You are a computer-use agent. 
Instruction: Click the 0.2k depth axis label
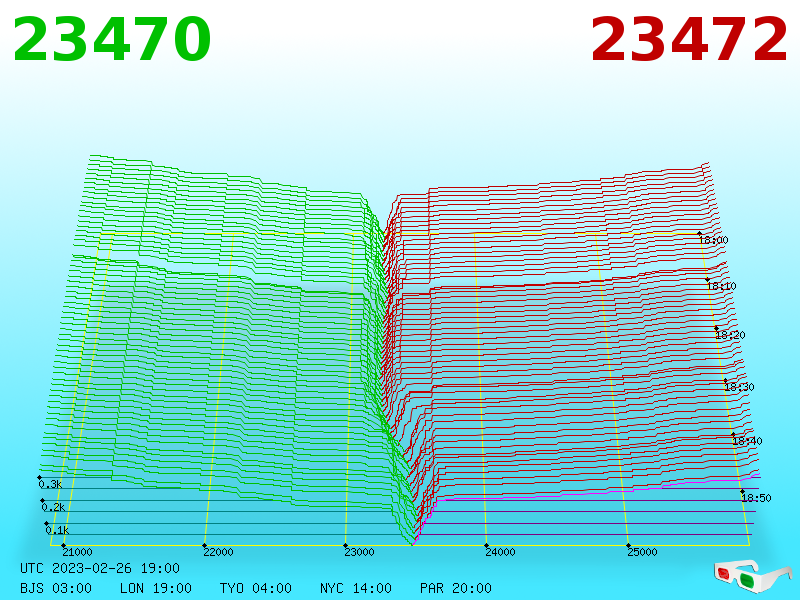click(53, 507)
